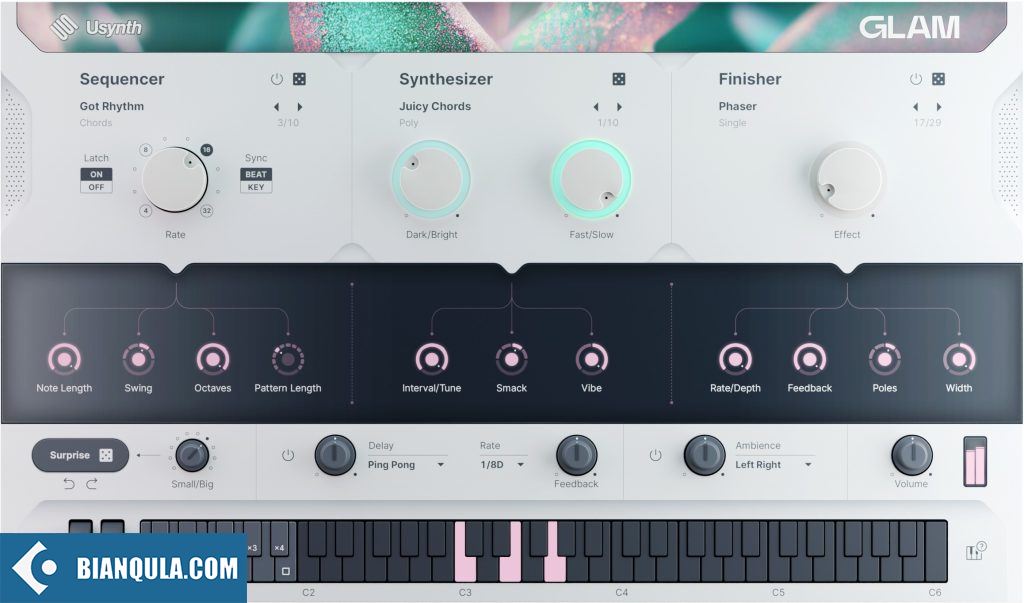This screenshot has height=603, width=1024.
Task: Click the Delay amount knob
Action: (335, 455)
